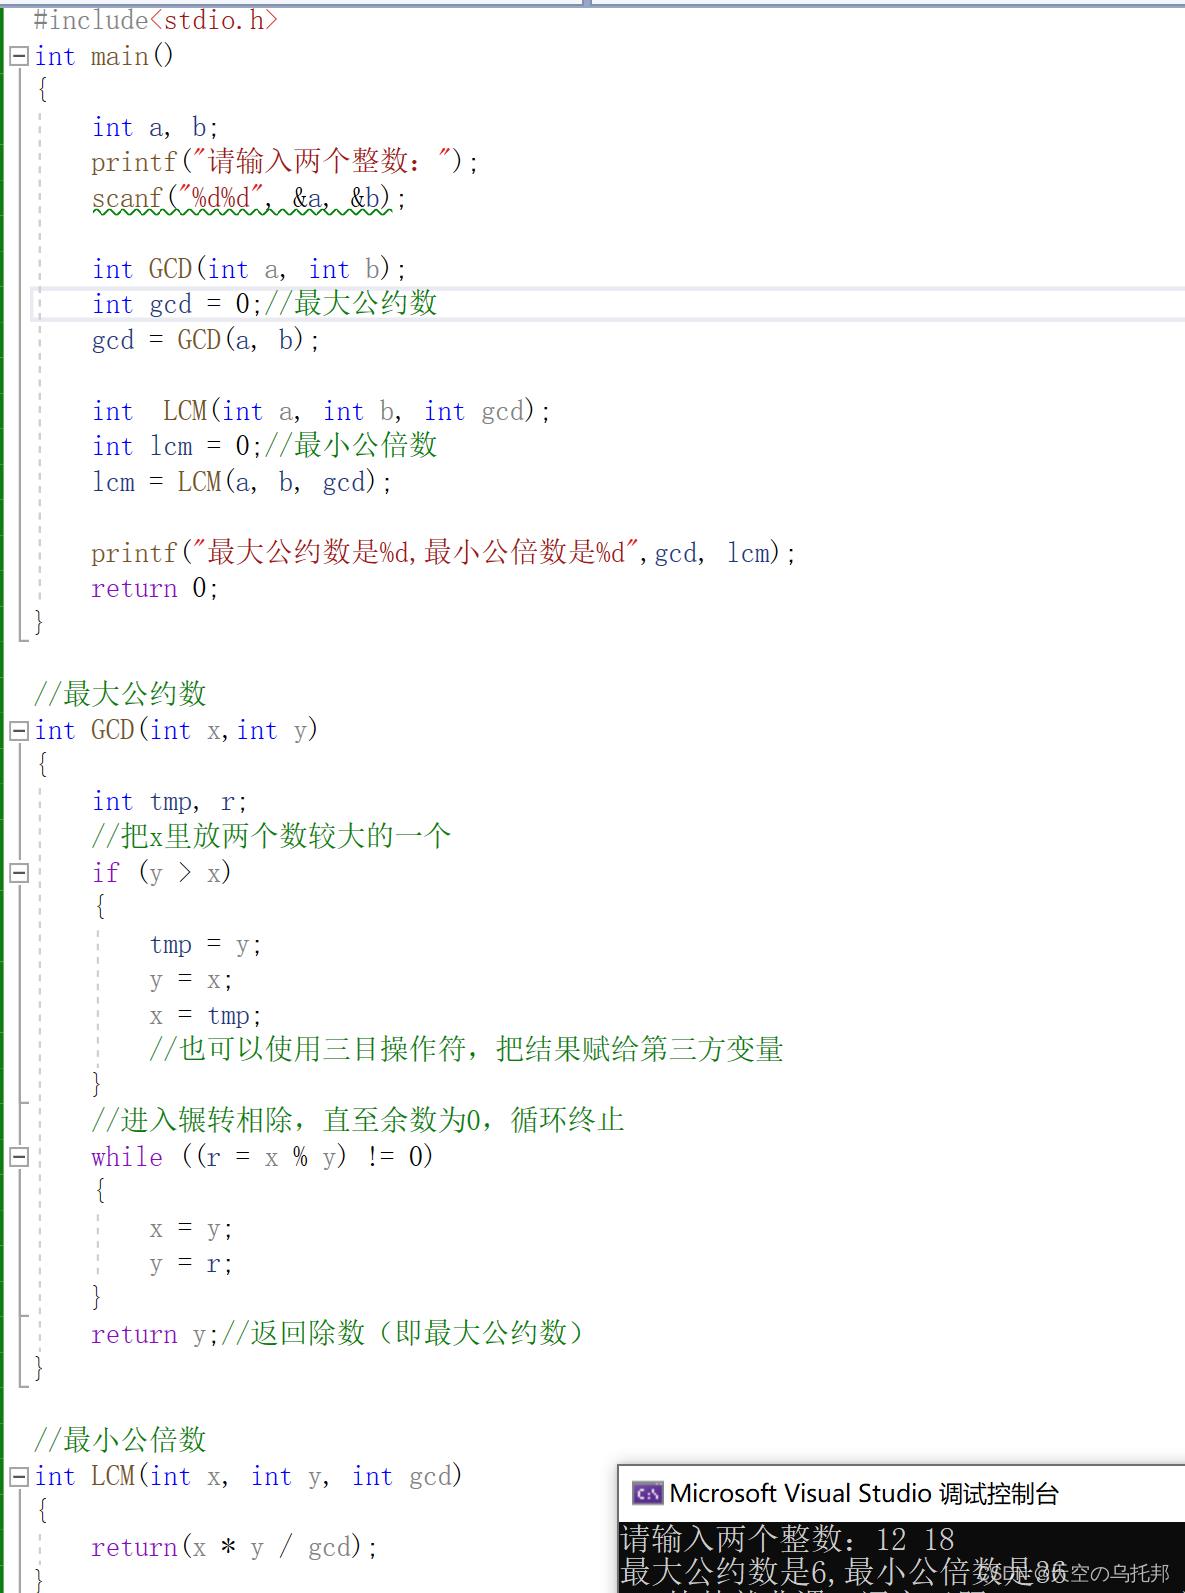Collapse the if (y > x) block
Viewport: 1185px width, 1593px height.
pyautogui.click(x=18, y=873)
